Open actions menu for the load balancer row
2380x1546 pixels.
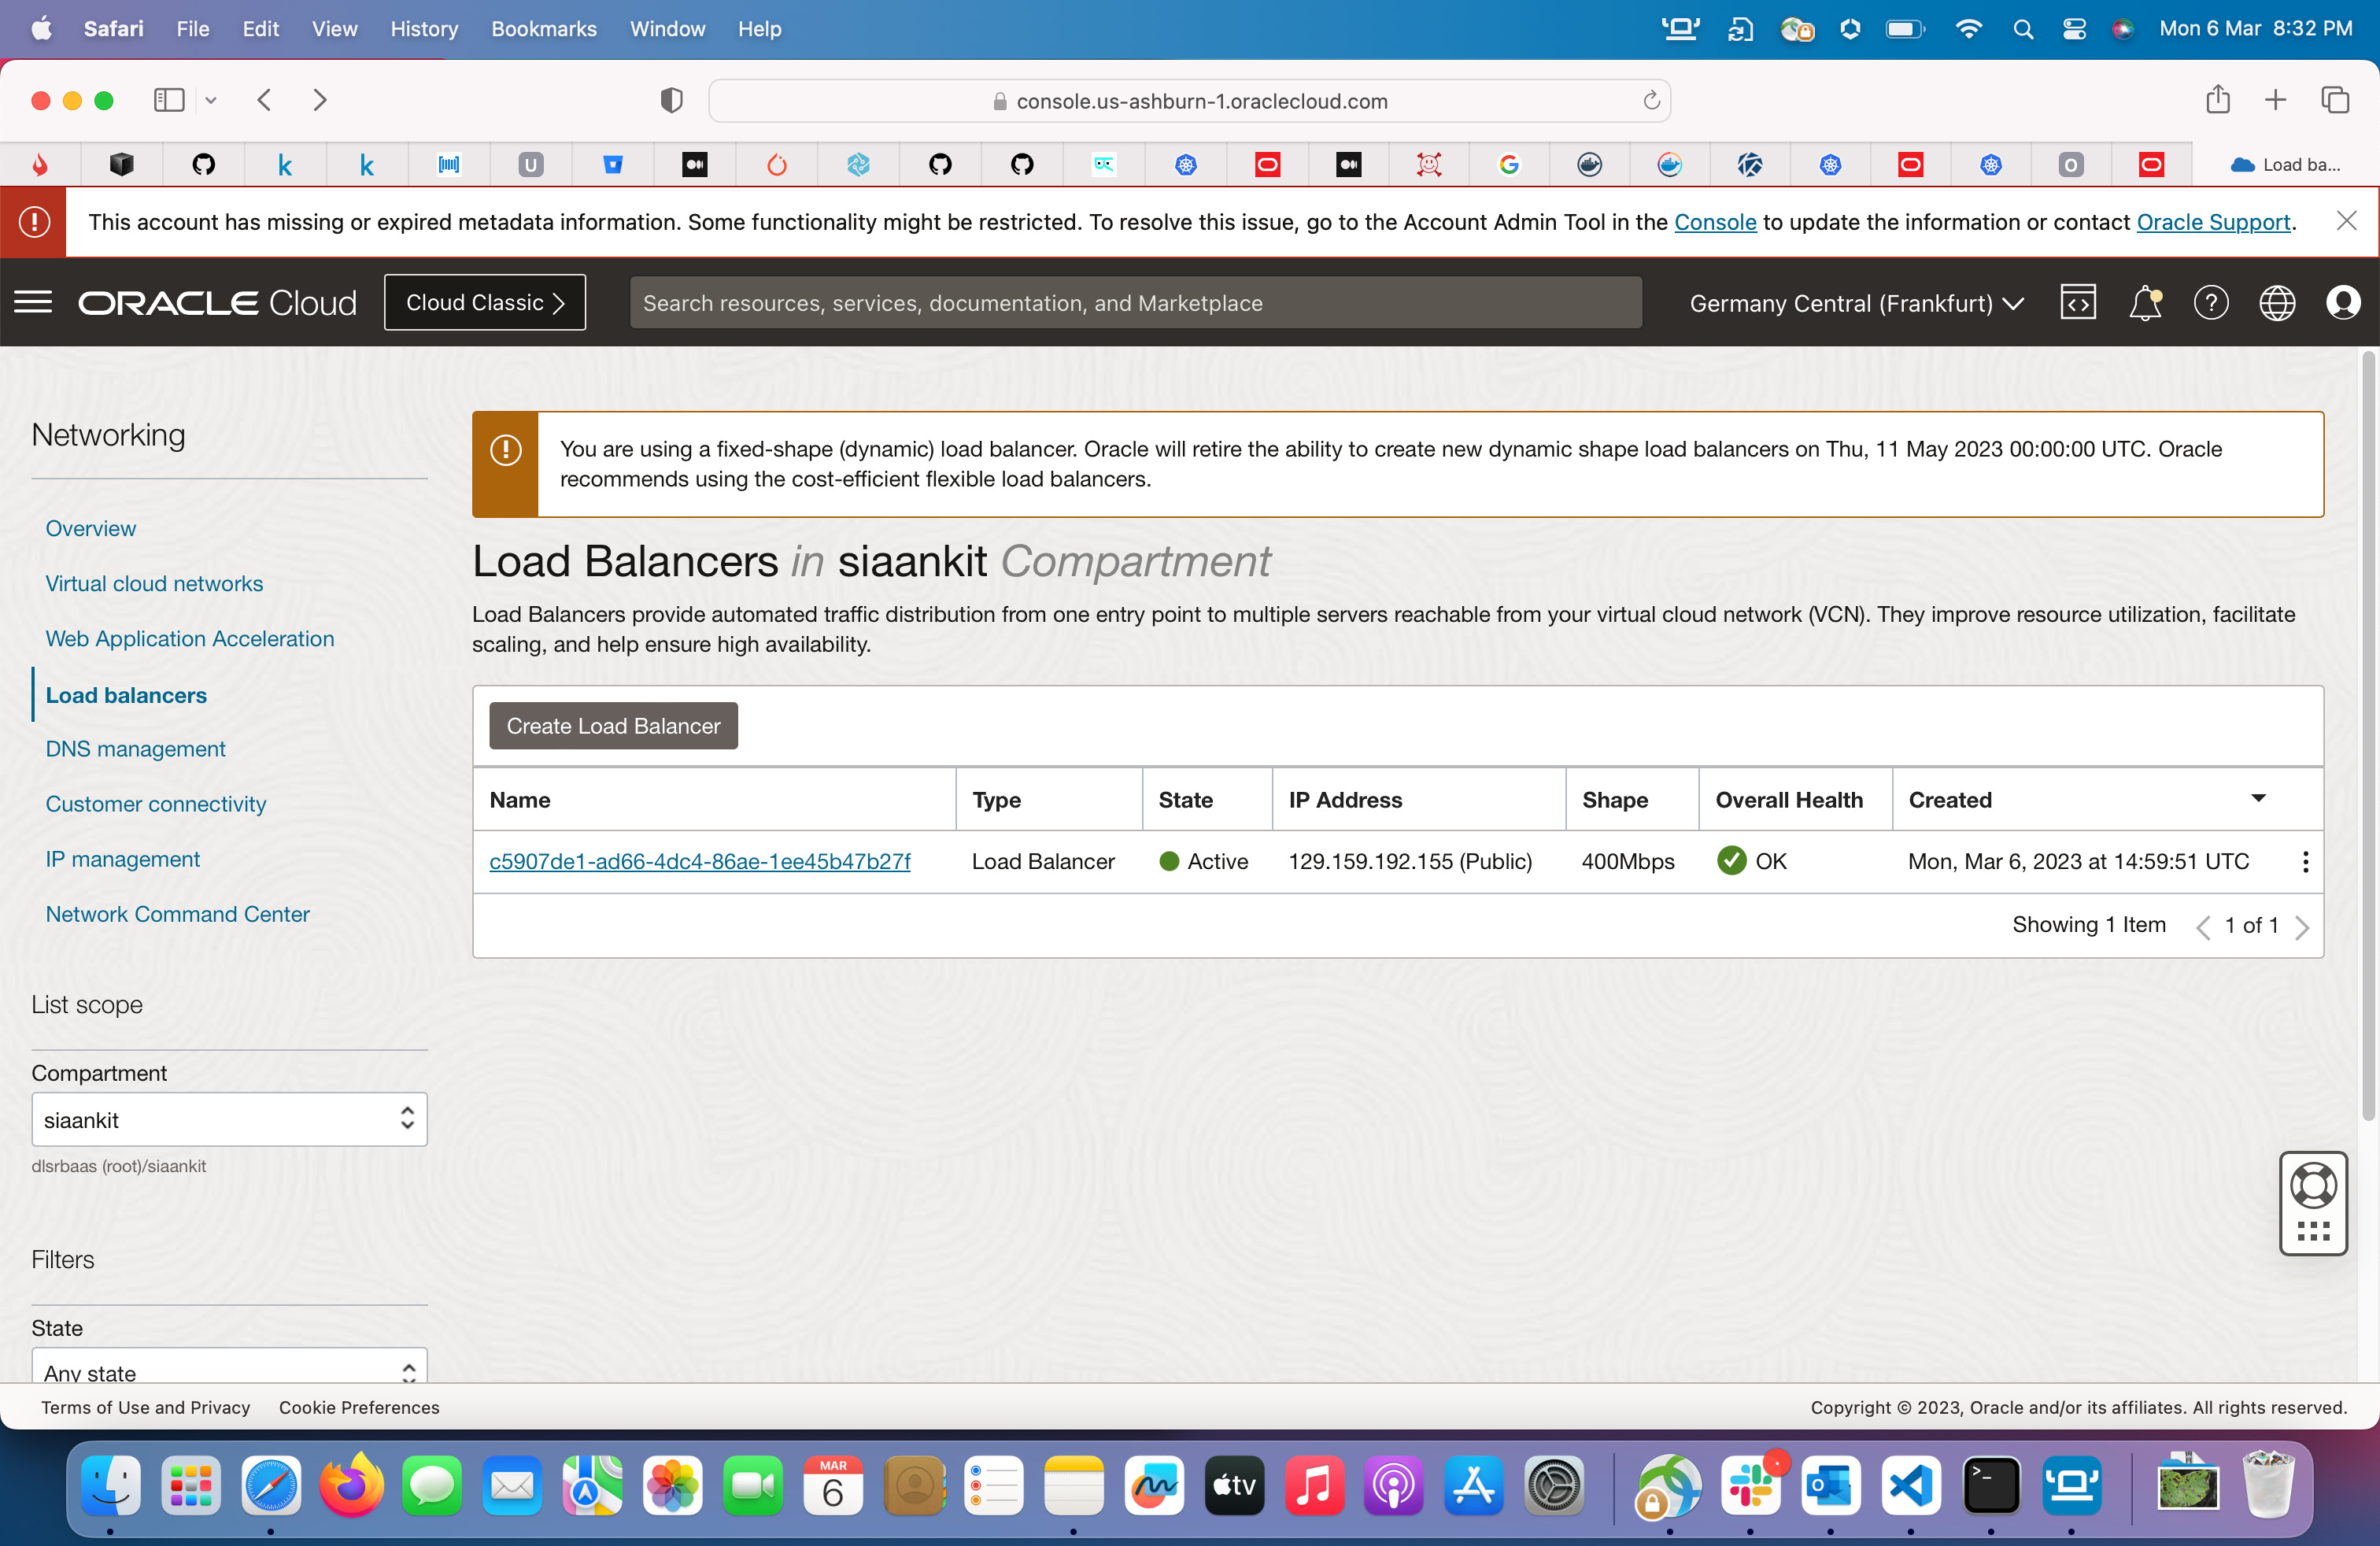tap(2305, 862)
